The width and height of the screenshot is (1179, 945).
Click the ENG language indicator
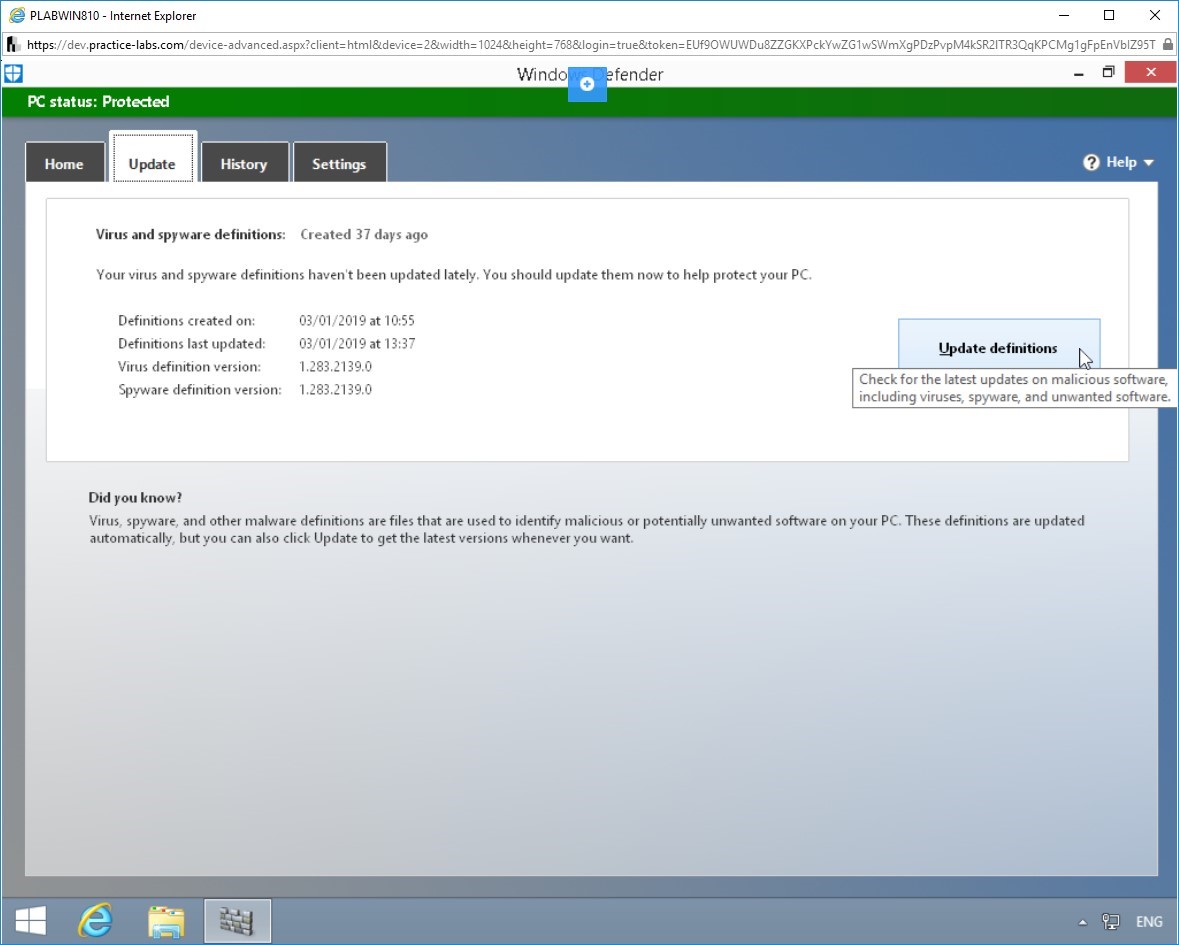point(1149,922)
